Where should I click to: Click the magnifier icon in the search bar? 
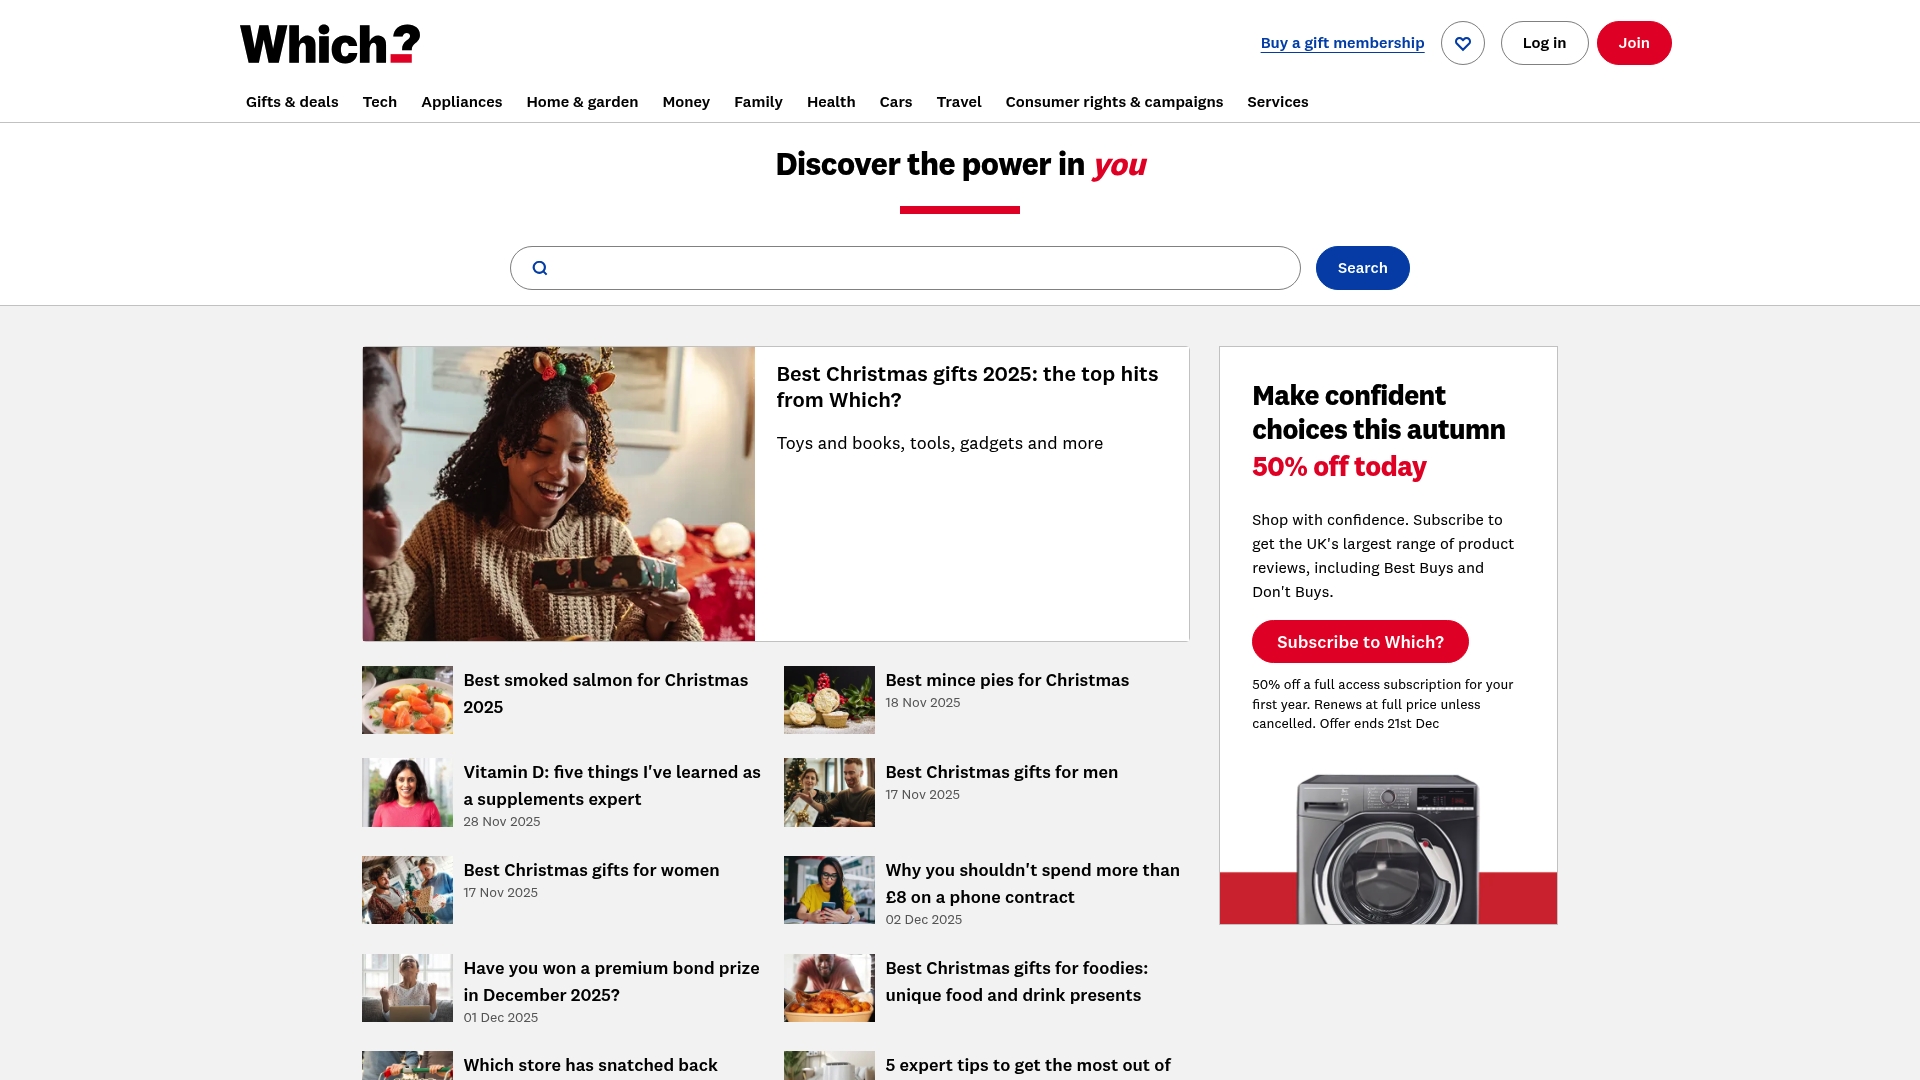(540, 268)
